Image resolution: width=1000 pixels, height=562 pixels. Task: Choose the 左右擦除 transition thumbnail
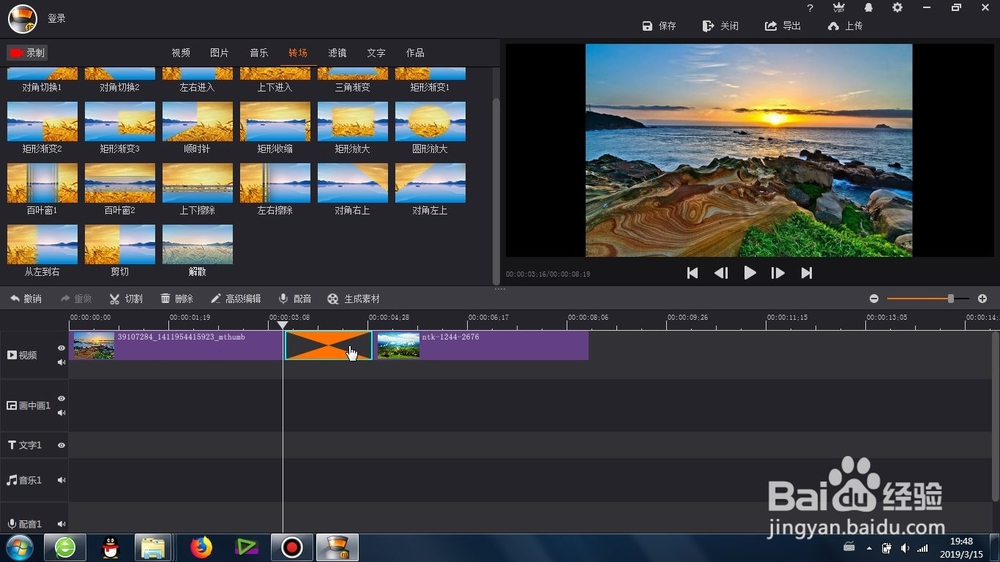pyautogui.click(x=275, y=183)
